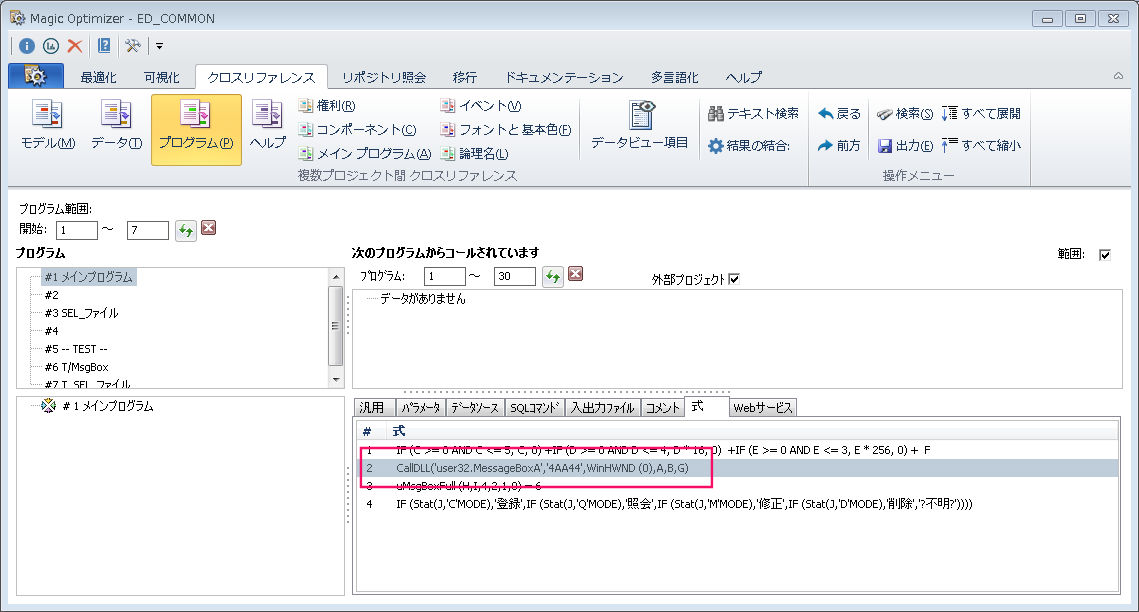Select the CallDLL expression row 2

click(737, 468)
